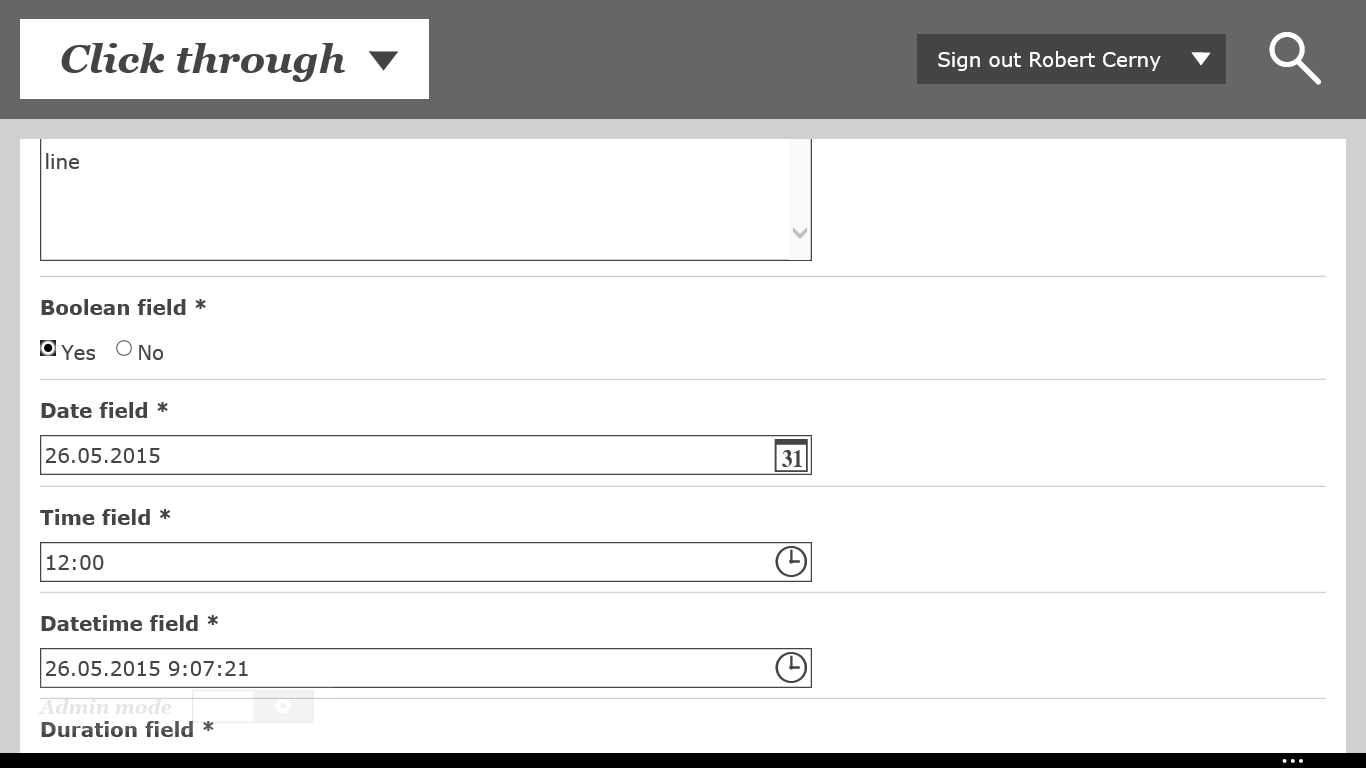Viewport: 1366px width, 768px height.
Task: Focus the Date field text input
Action: 400,456
